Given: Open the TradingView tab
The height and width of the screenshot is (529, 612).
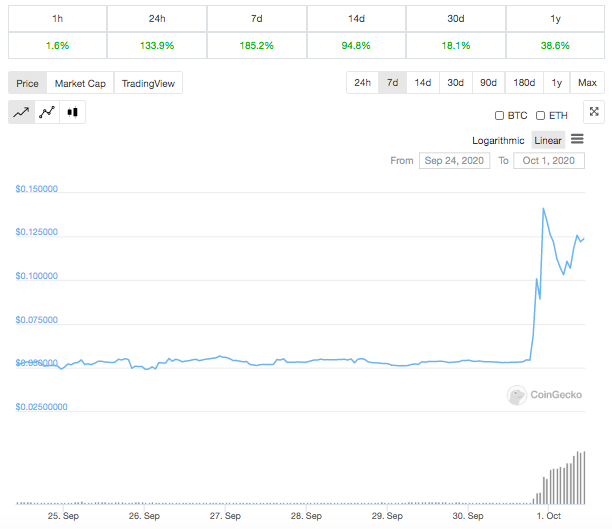Looking at the screenshot, I should [x=148, y=83].
